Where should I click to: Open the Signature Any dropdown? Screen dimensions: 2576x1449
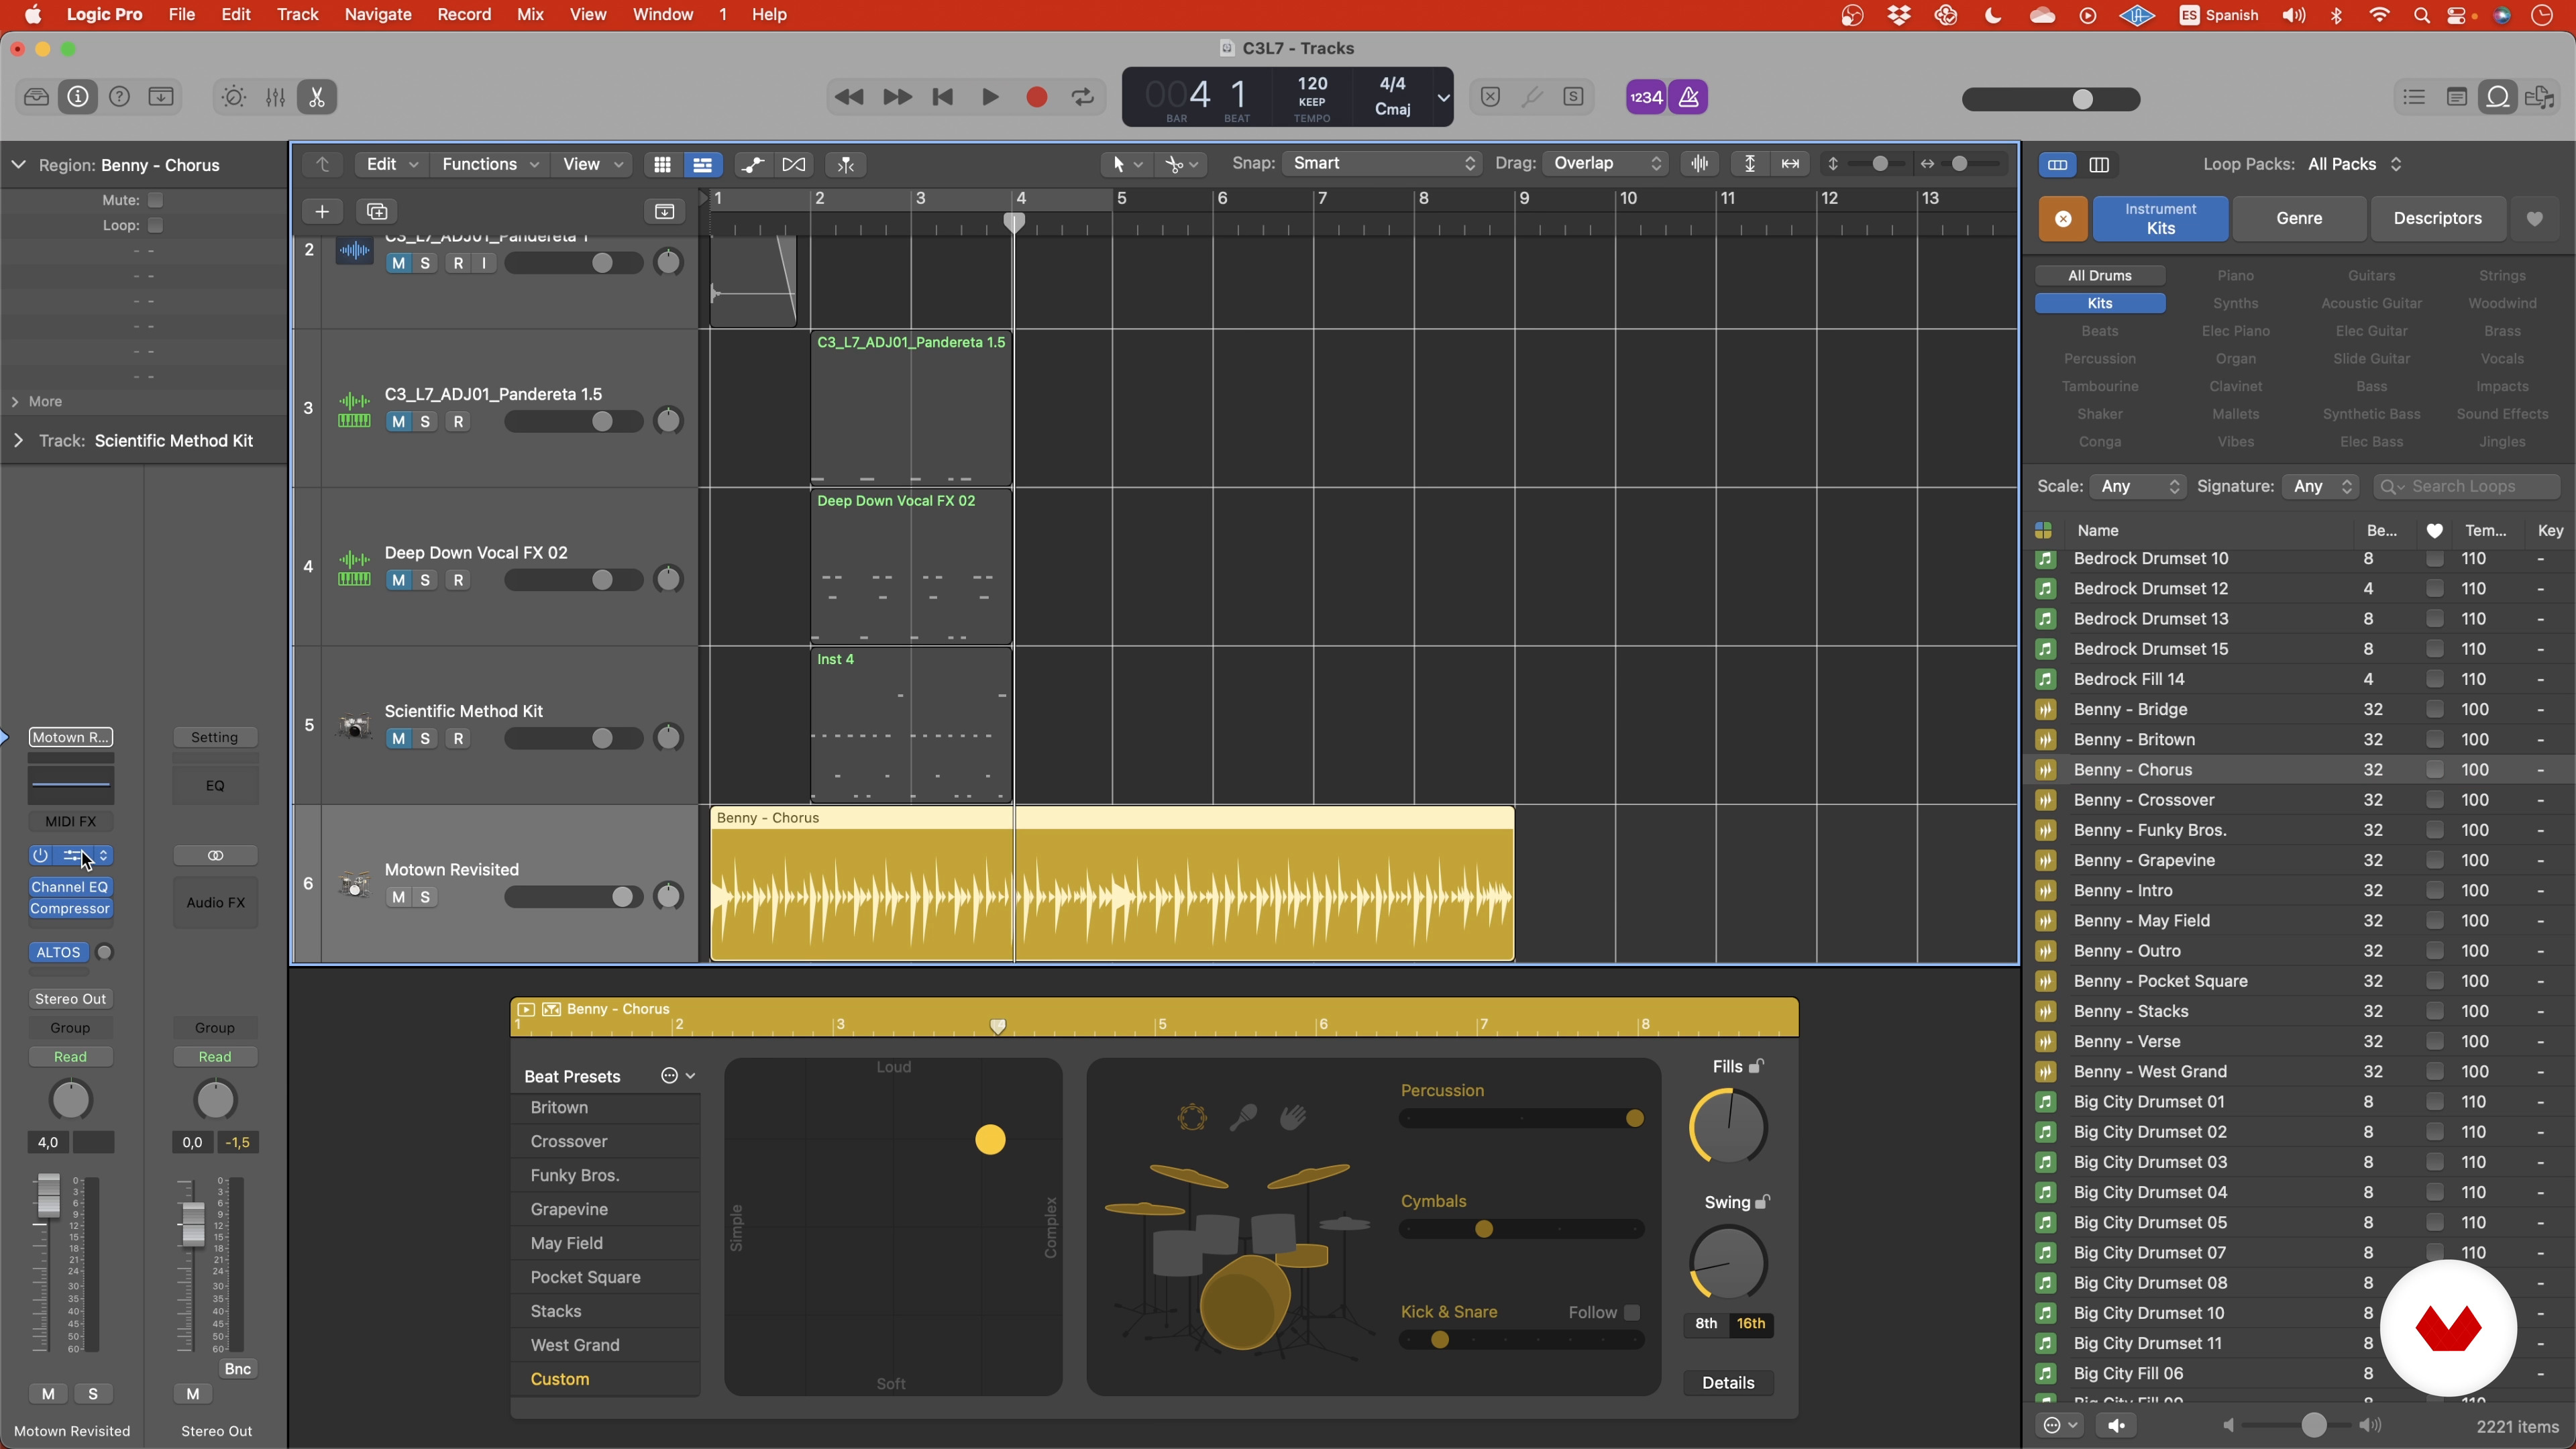point(2322,486)
